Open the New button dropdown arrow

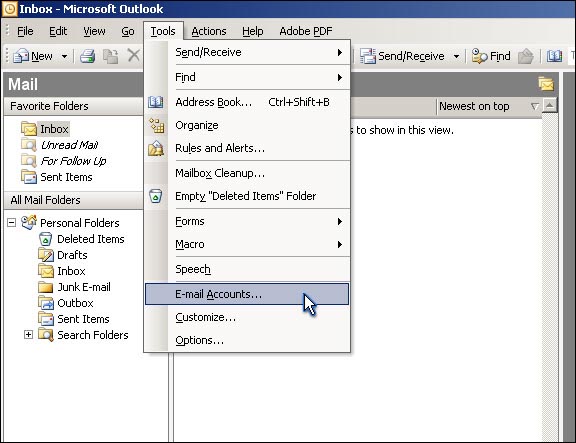tap(64, 57)
